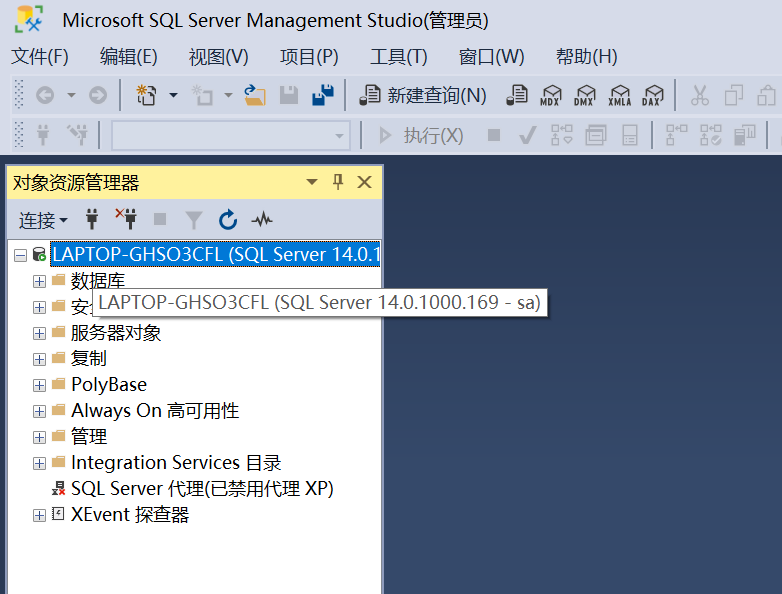Open the 工具(T) menu

coord(398,56)
